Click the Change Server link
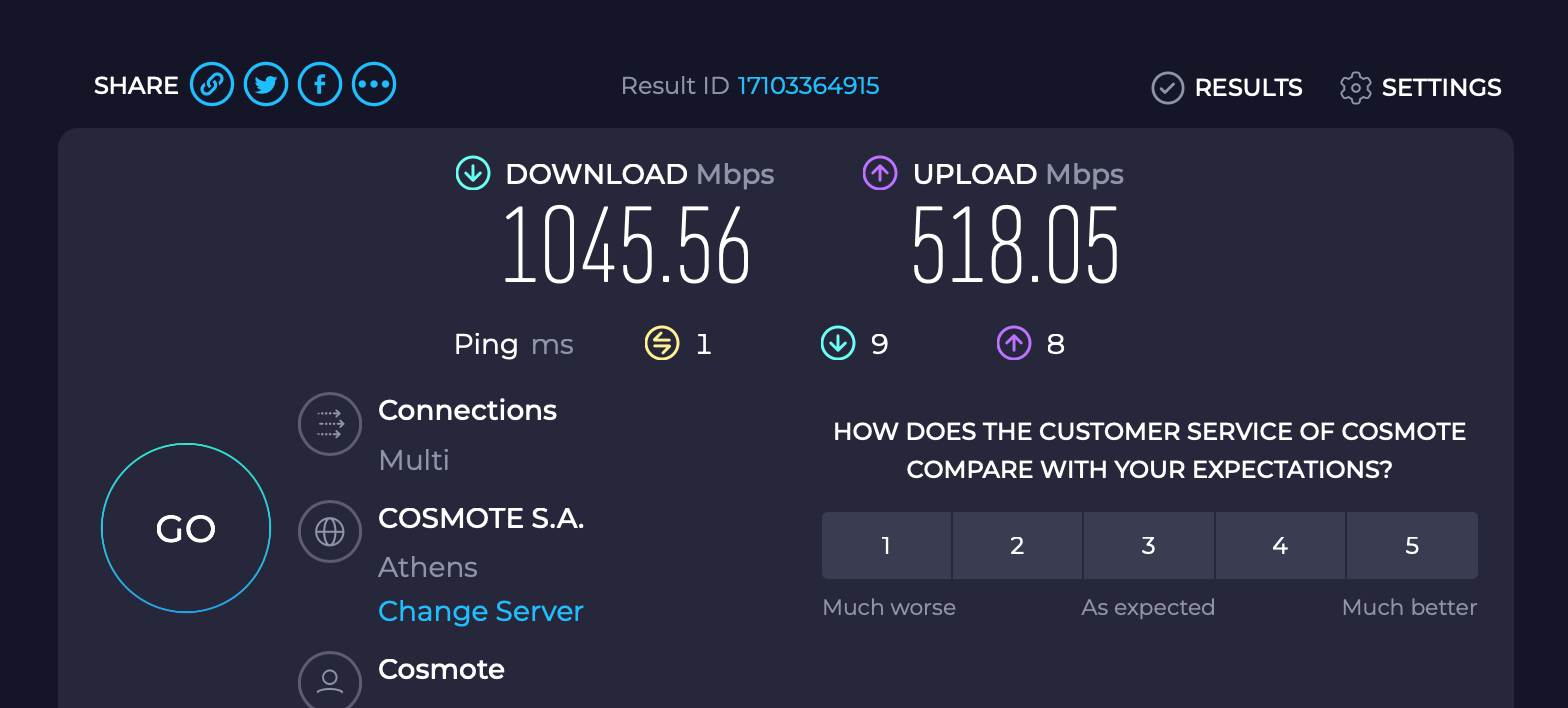Viewport: 1568px width, 708px height. pos(481,611)
